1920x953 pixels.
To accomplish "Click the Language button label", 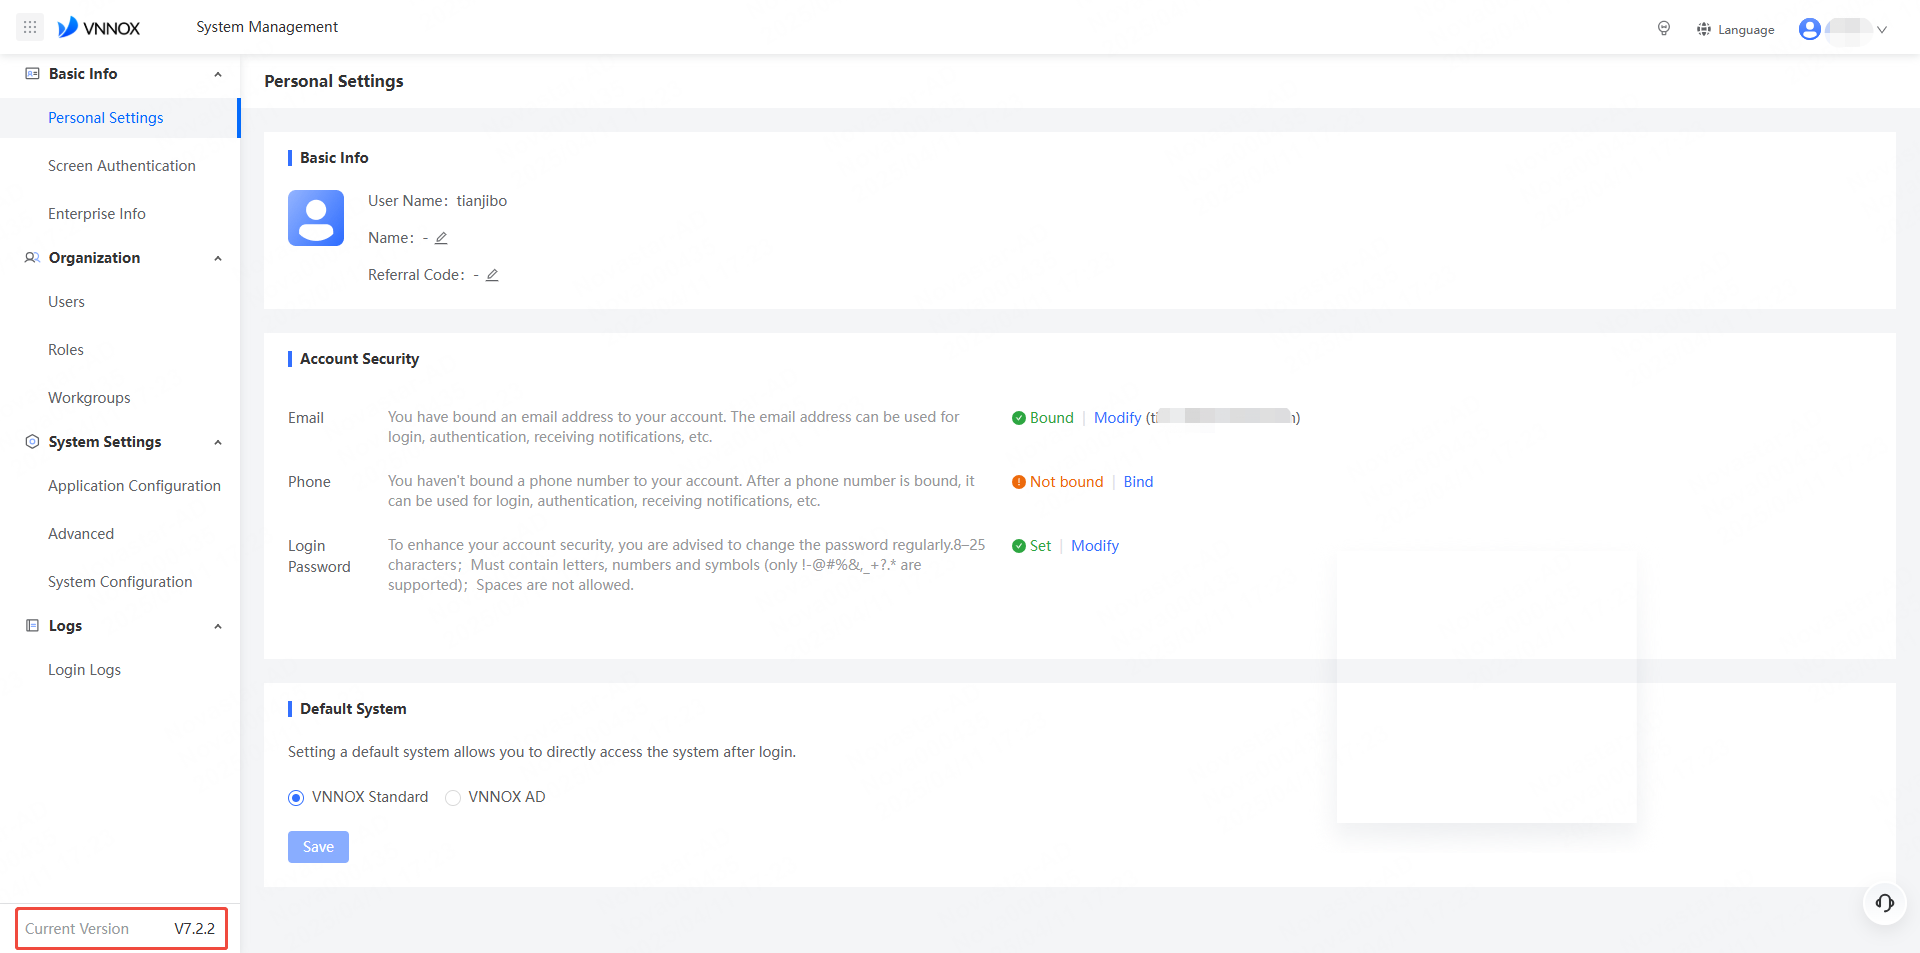I will point(1746,30).
